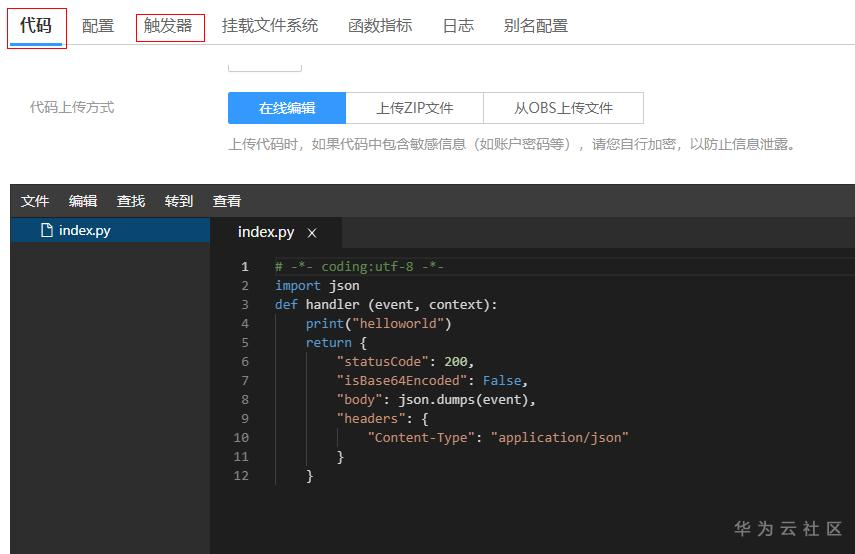Click the 代码上传方式 label
Image resolution: width=855 pixels, height=554 pixels.
click(72, 107)
